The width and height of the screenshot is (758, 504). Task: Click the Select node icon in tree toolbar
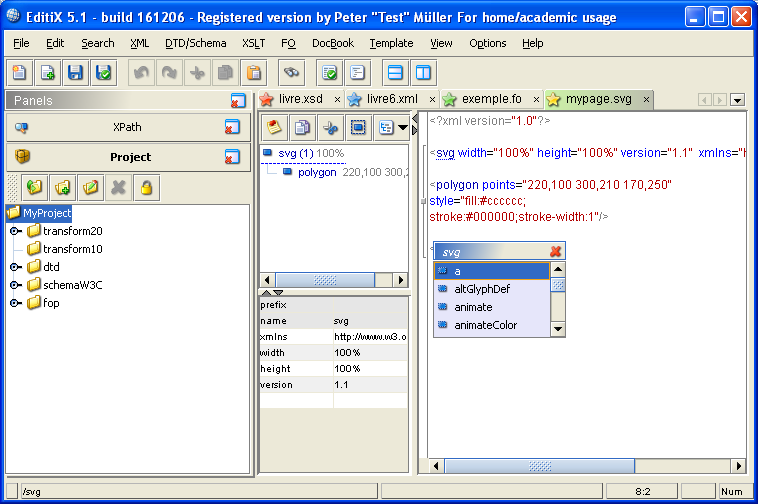click(358, 128)
